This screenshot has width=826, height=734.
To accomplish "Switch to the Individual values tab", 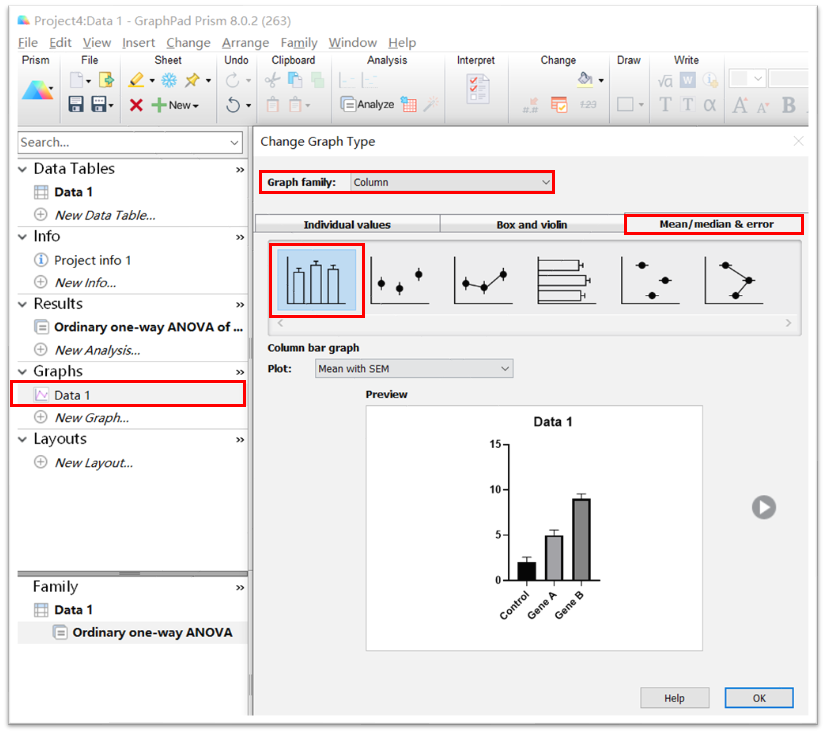I will coord(347,224).
